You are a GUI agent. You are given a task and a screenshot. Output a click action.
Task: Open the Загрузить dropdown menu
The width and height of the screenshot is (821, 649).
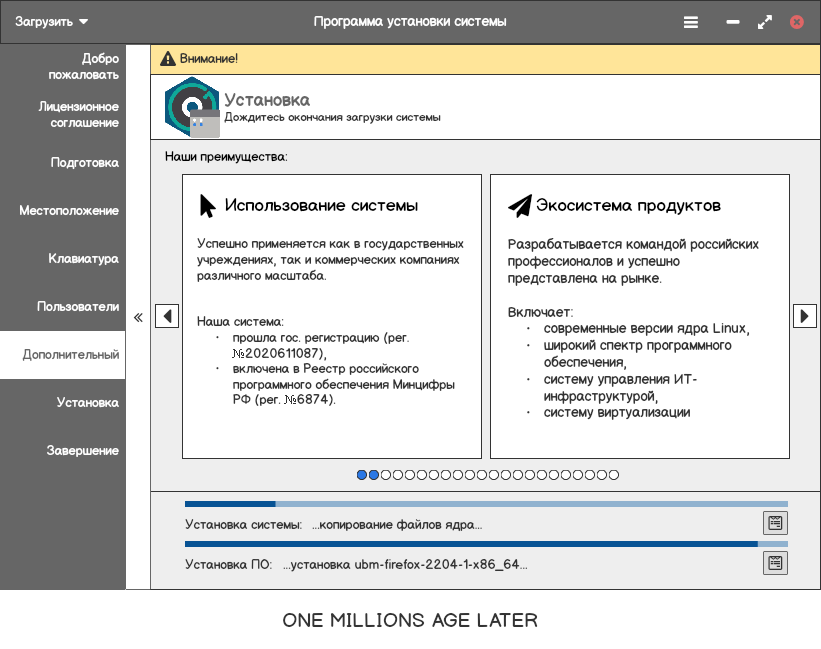pyautogui.click(x=52, y=21)
